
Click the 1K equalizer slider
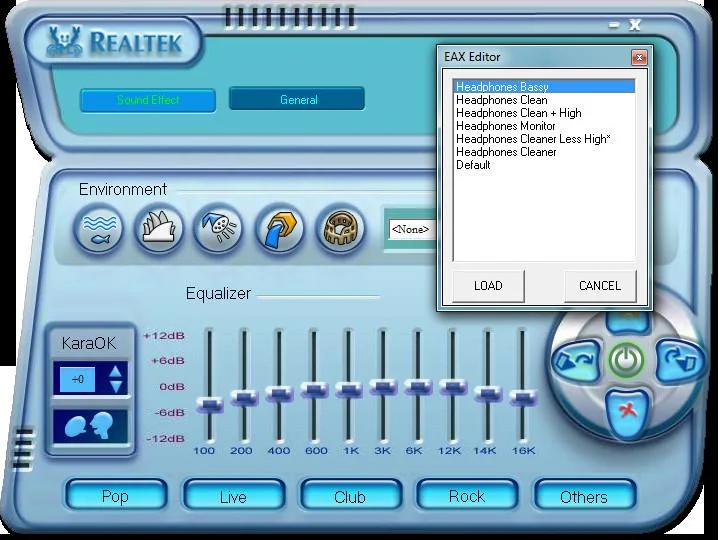coord(349,389)
